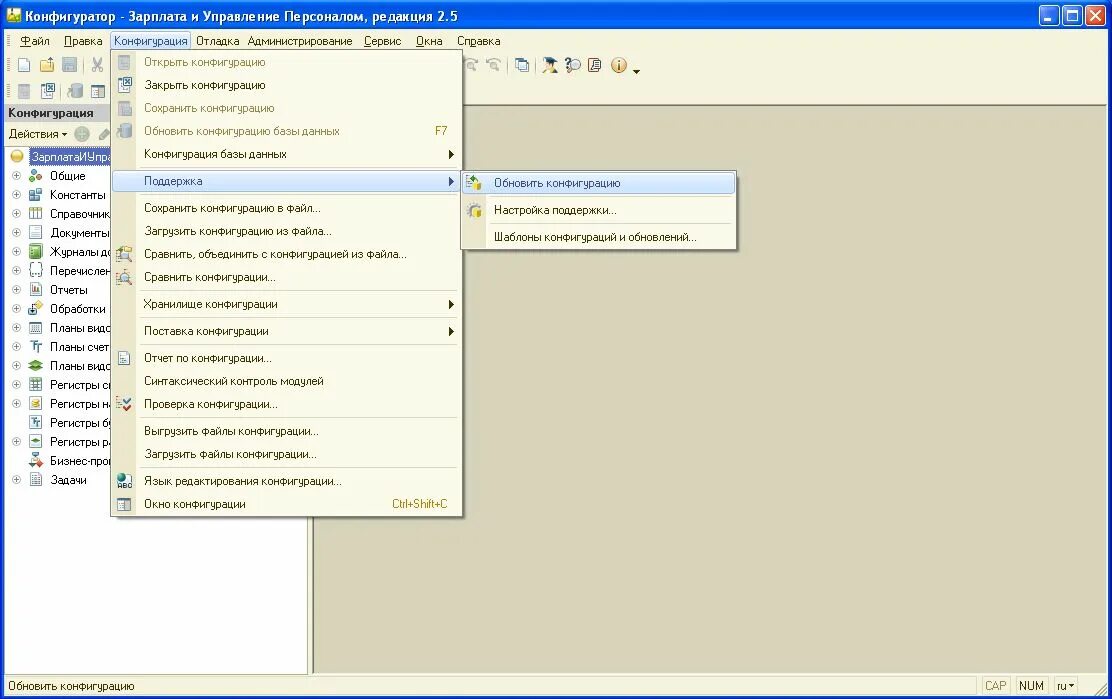Click the Update database configuration toolbar icon
This screenshot has height=699, width=1112.
74,91
